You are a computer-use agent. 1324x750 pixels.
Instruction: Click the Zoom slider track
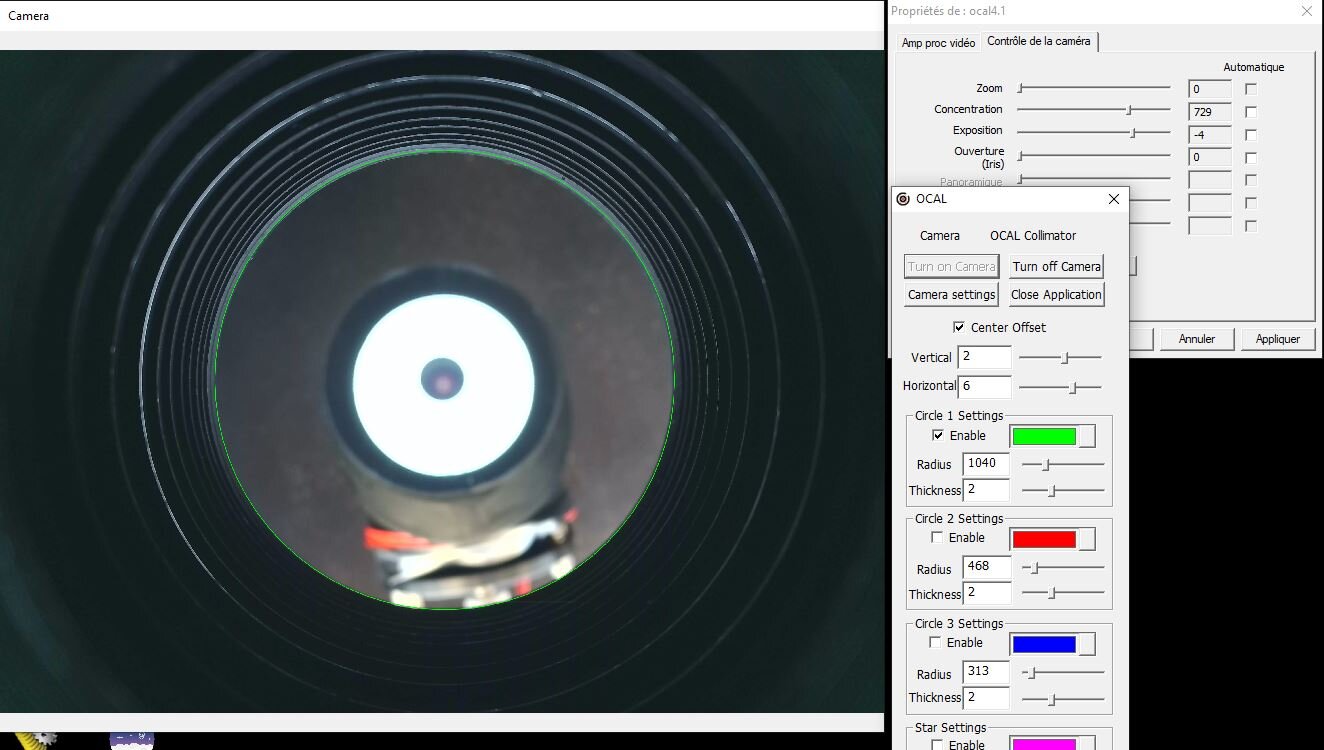(1094, 88)
